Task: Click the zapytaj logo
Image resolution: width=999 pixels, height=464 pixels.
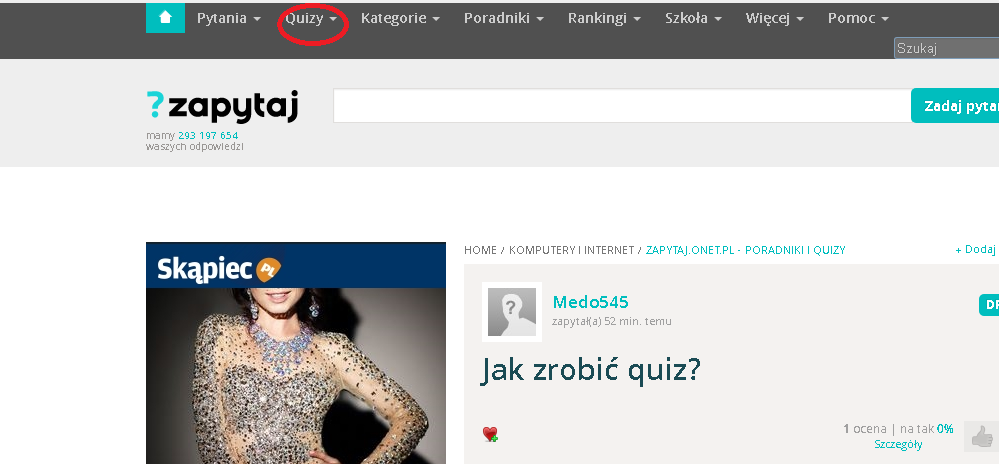Action: pos(222,106)
